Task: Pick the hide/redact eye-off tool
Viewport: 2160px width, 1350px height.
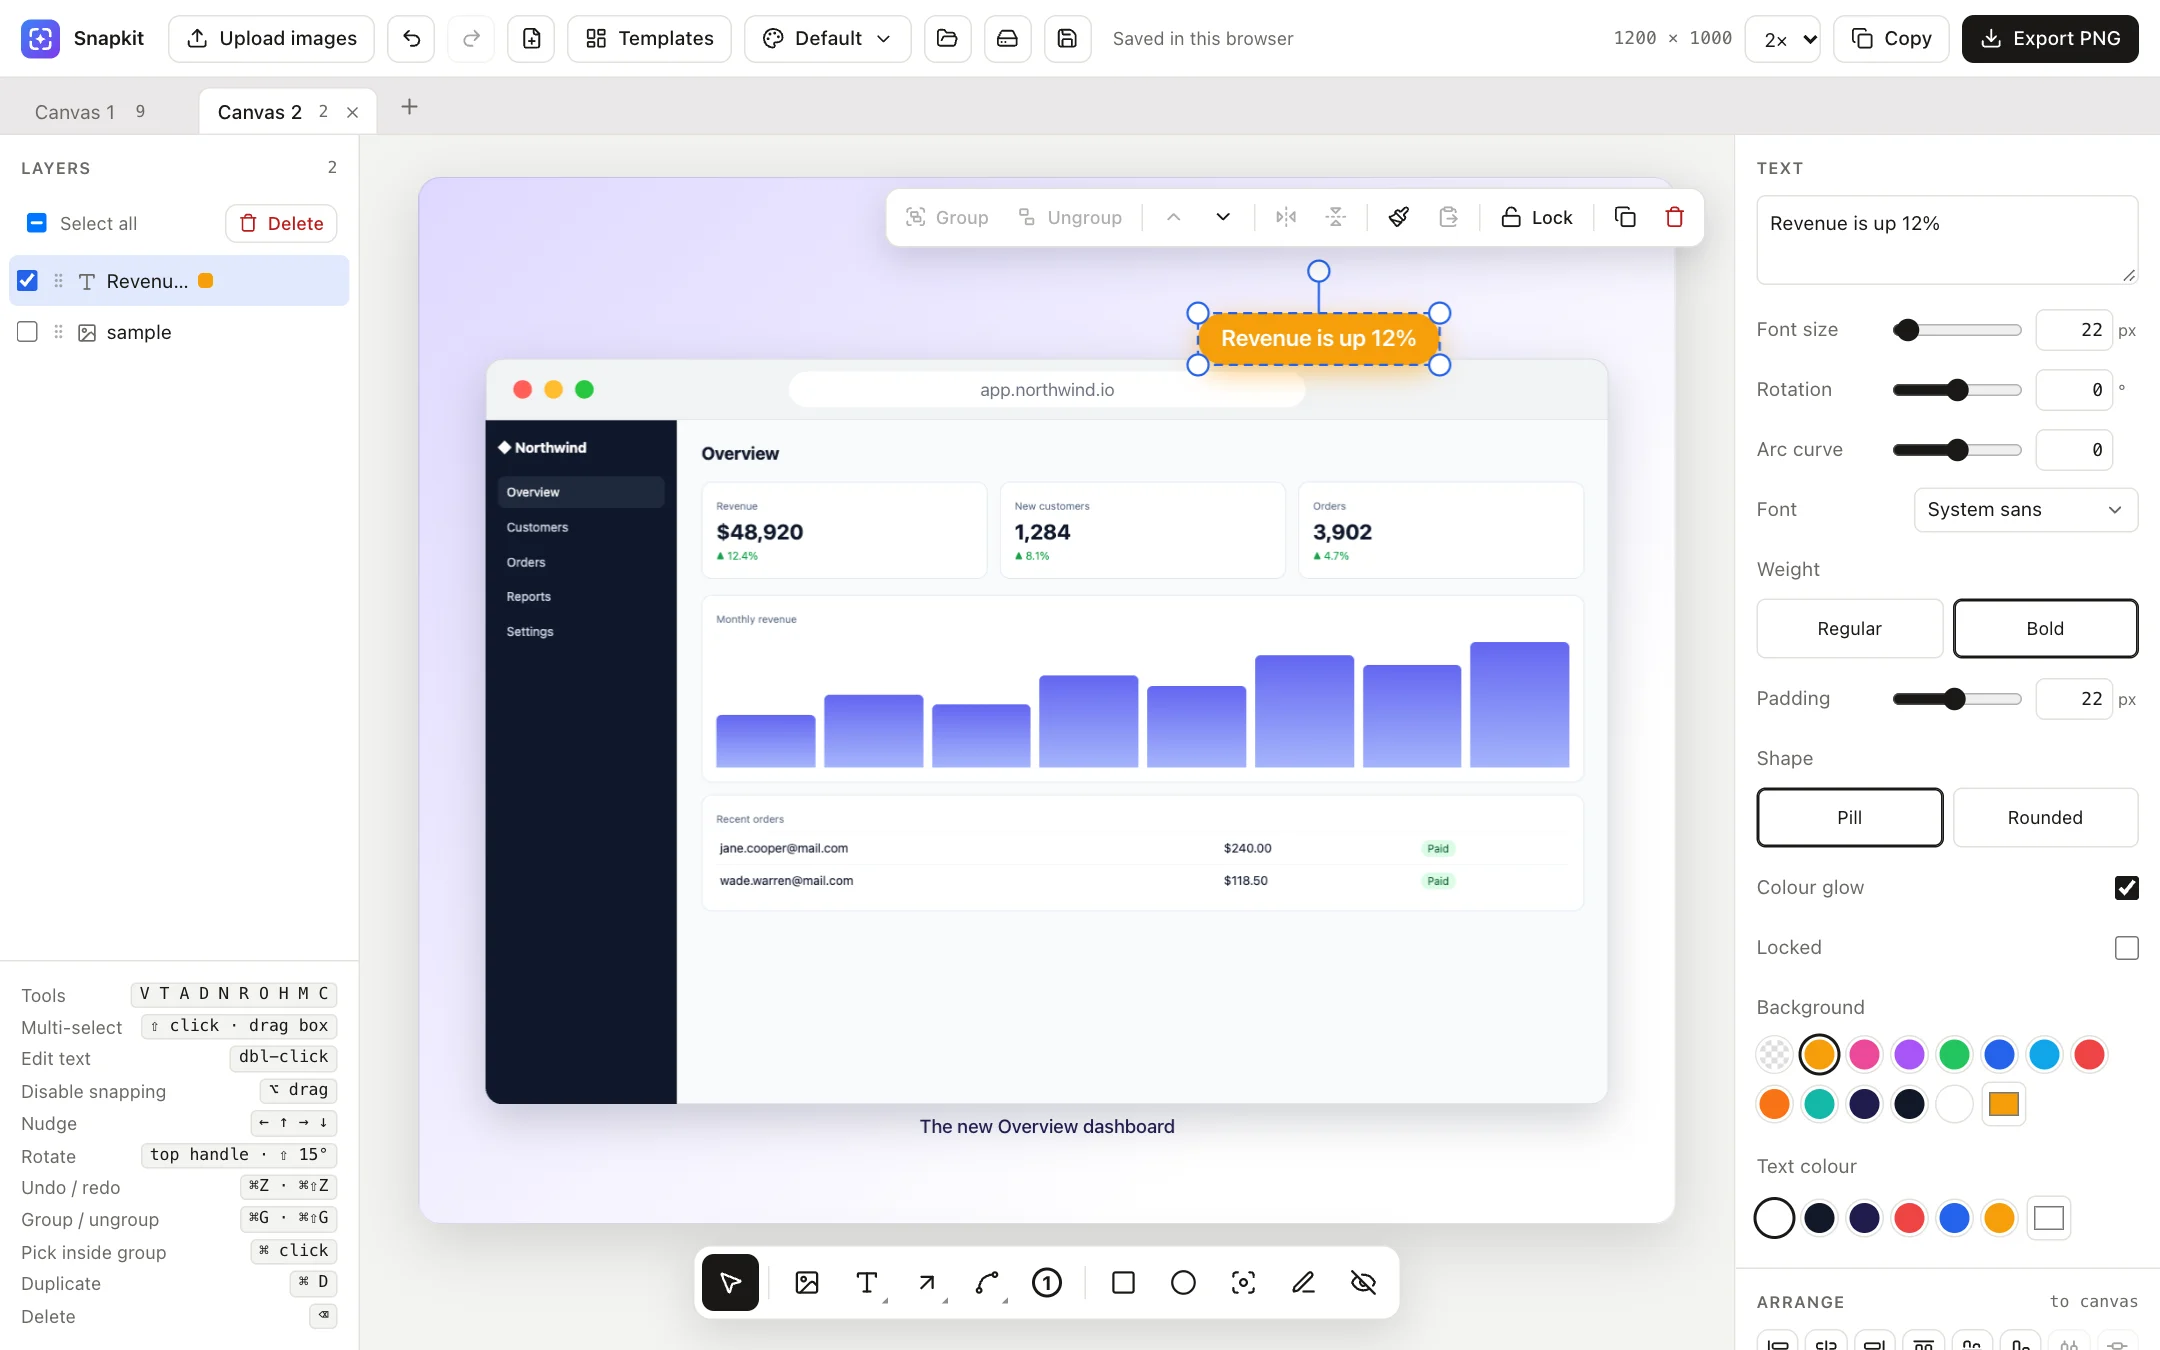Action: [1363, 1282]
